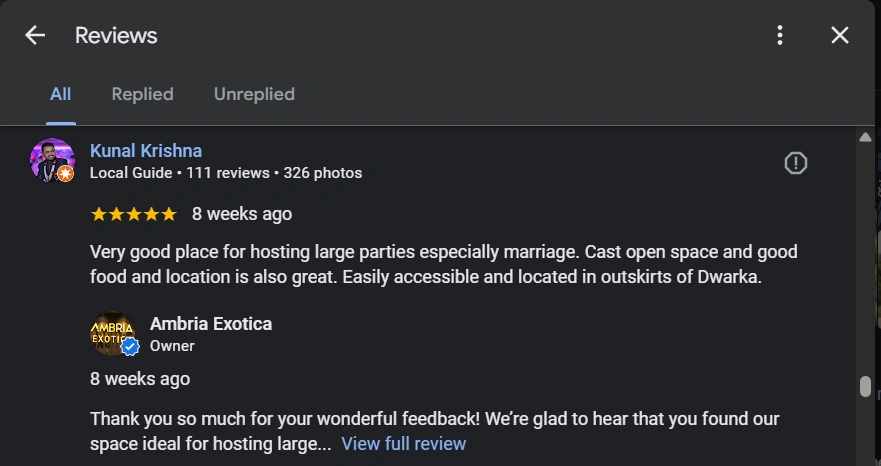
Task: Open the three-dot more options menu
Action: click(x=780, y=36)
